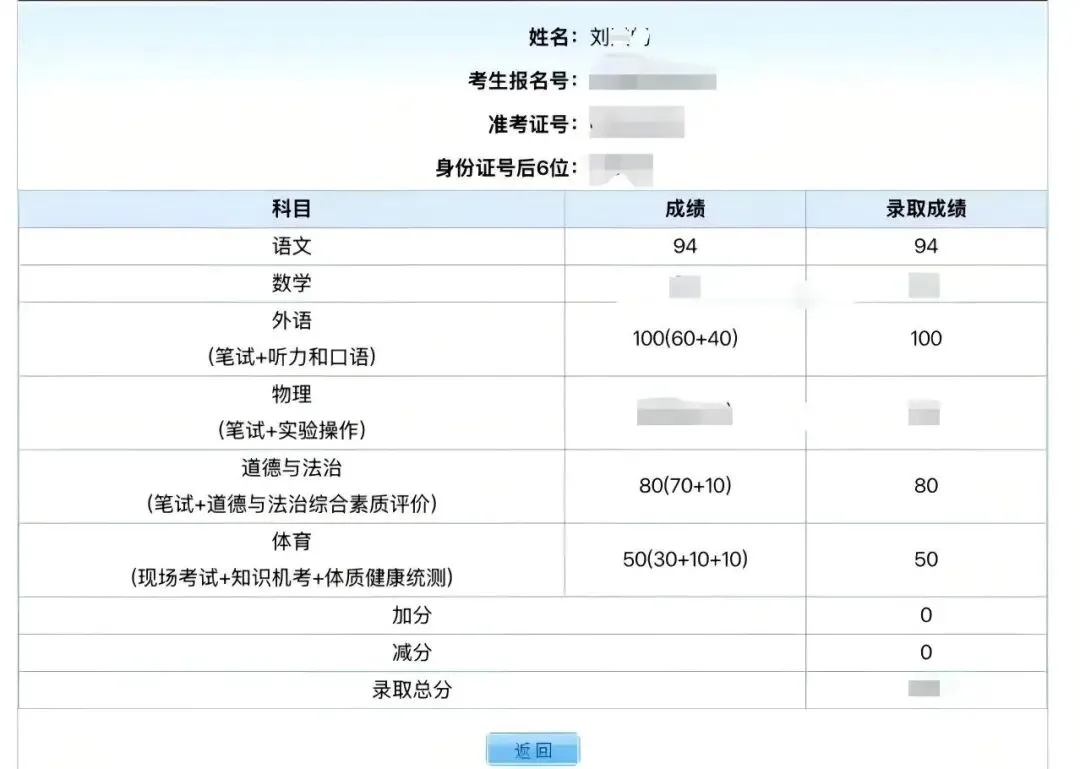Click the 加分 value 0

click(926, 615)
